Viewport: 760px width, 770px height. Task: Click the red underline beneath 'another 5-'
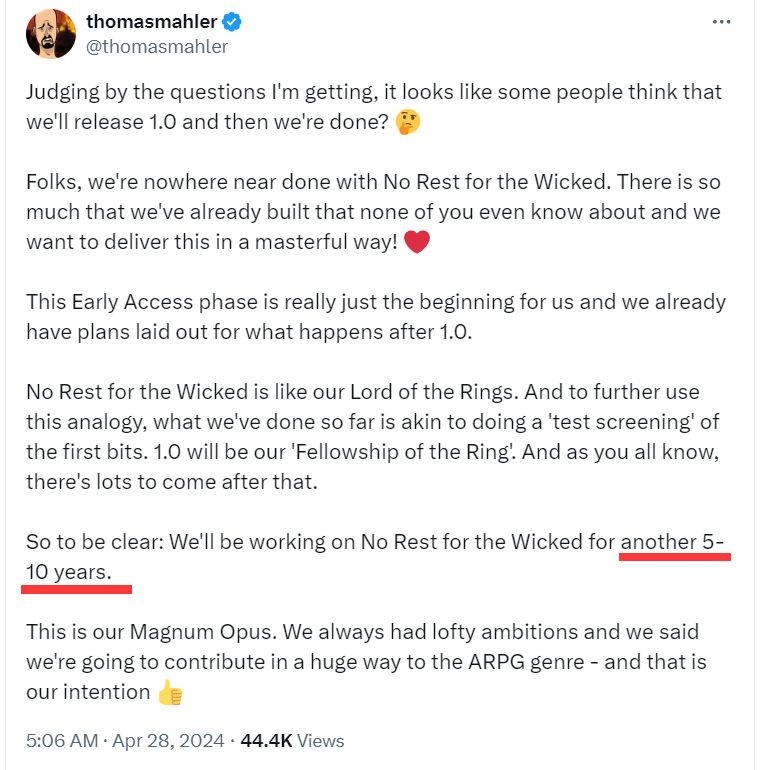675,556
